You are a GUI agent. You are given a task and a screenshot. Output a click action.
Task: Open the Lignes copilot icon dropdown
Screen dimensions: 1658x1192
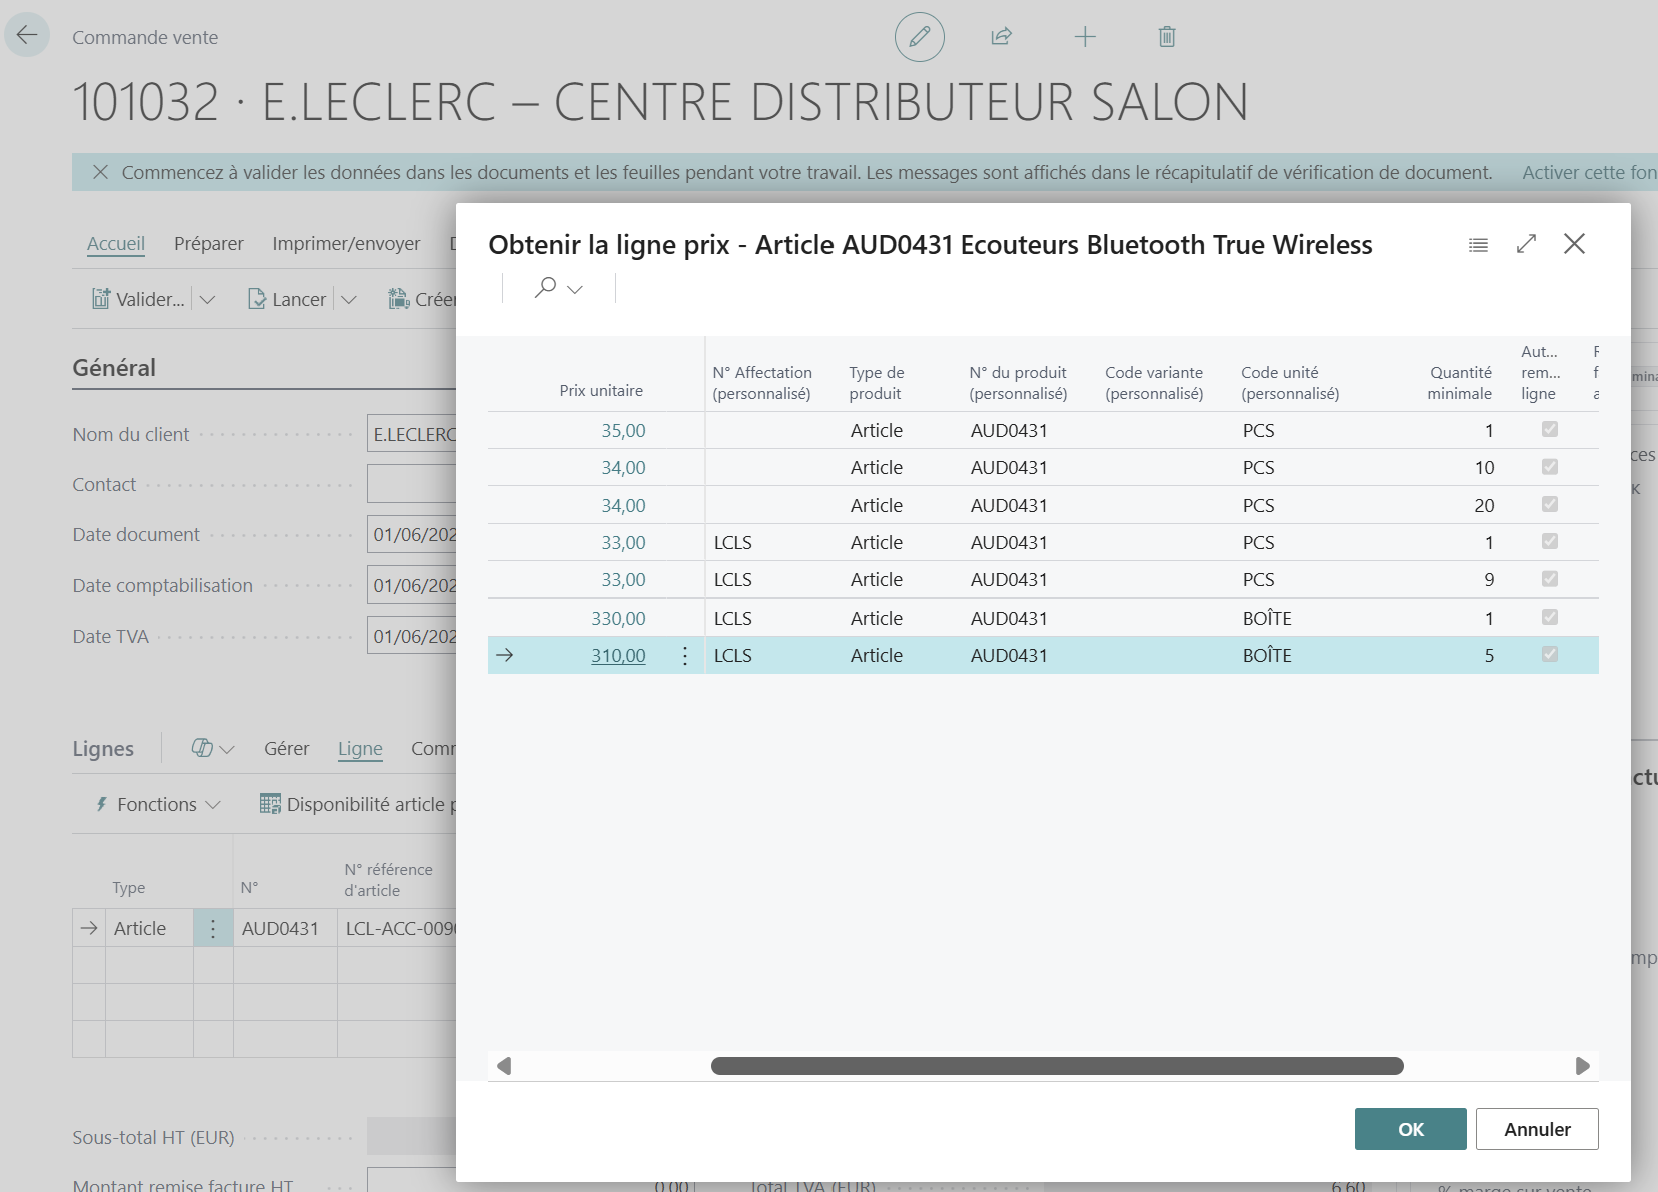pos(212,748)
